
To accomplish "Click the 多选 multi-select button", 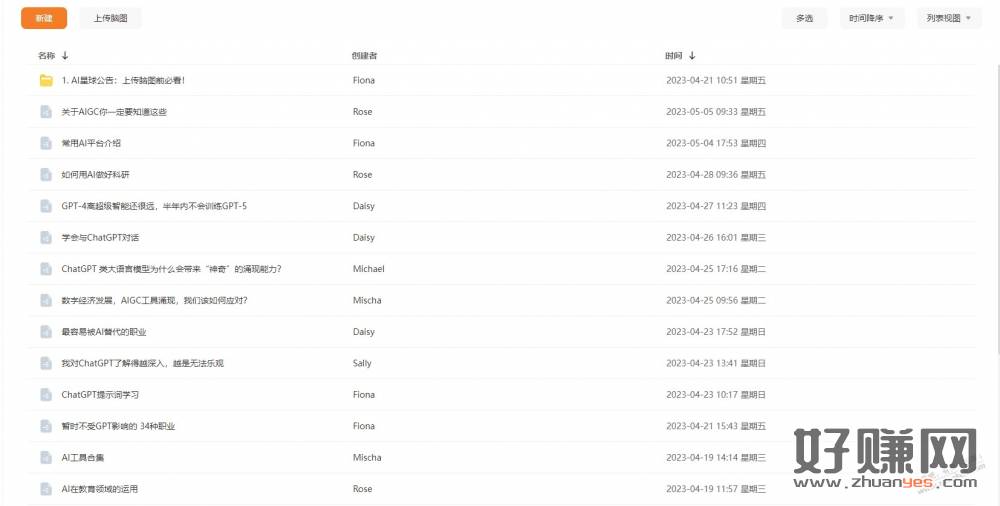I will point(804,18).
